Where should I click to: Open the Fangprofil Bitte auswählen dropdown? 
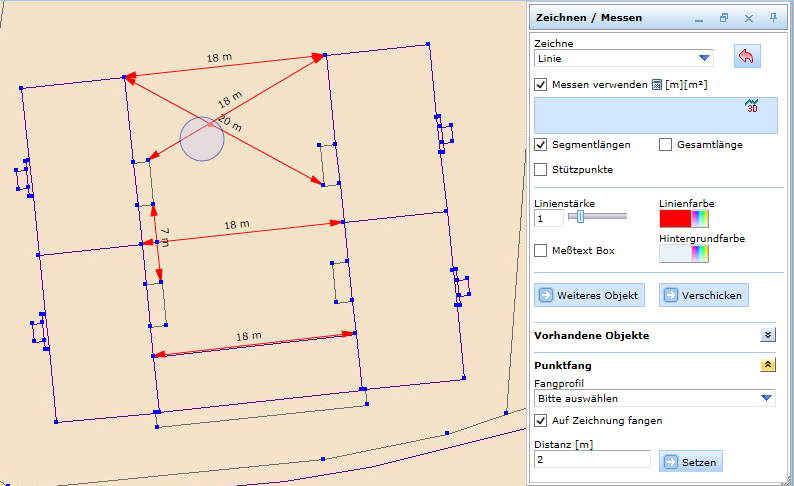[x=655, y=398]
